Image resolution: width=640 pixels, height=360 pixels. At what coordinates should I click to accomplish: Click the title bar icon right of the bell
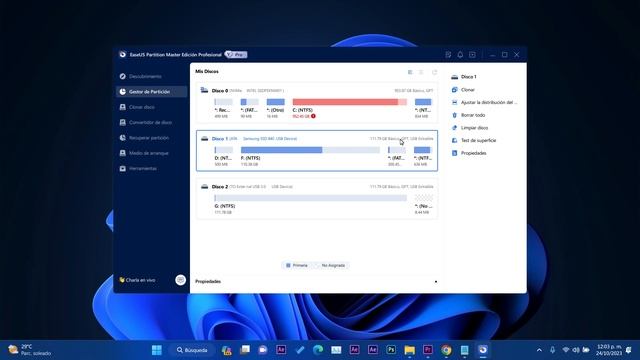pos(472,55)
